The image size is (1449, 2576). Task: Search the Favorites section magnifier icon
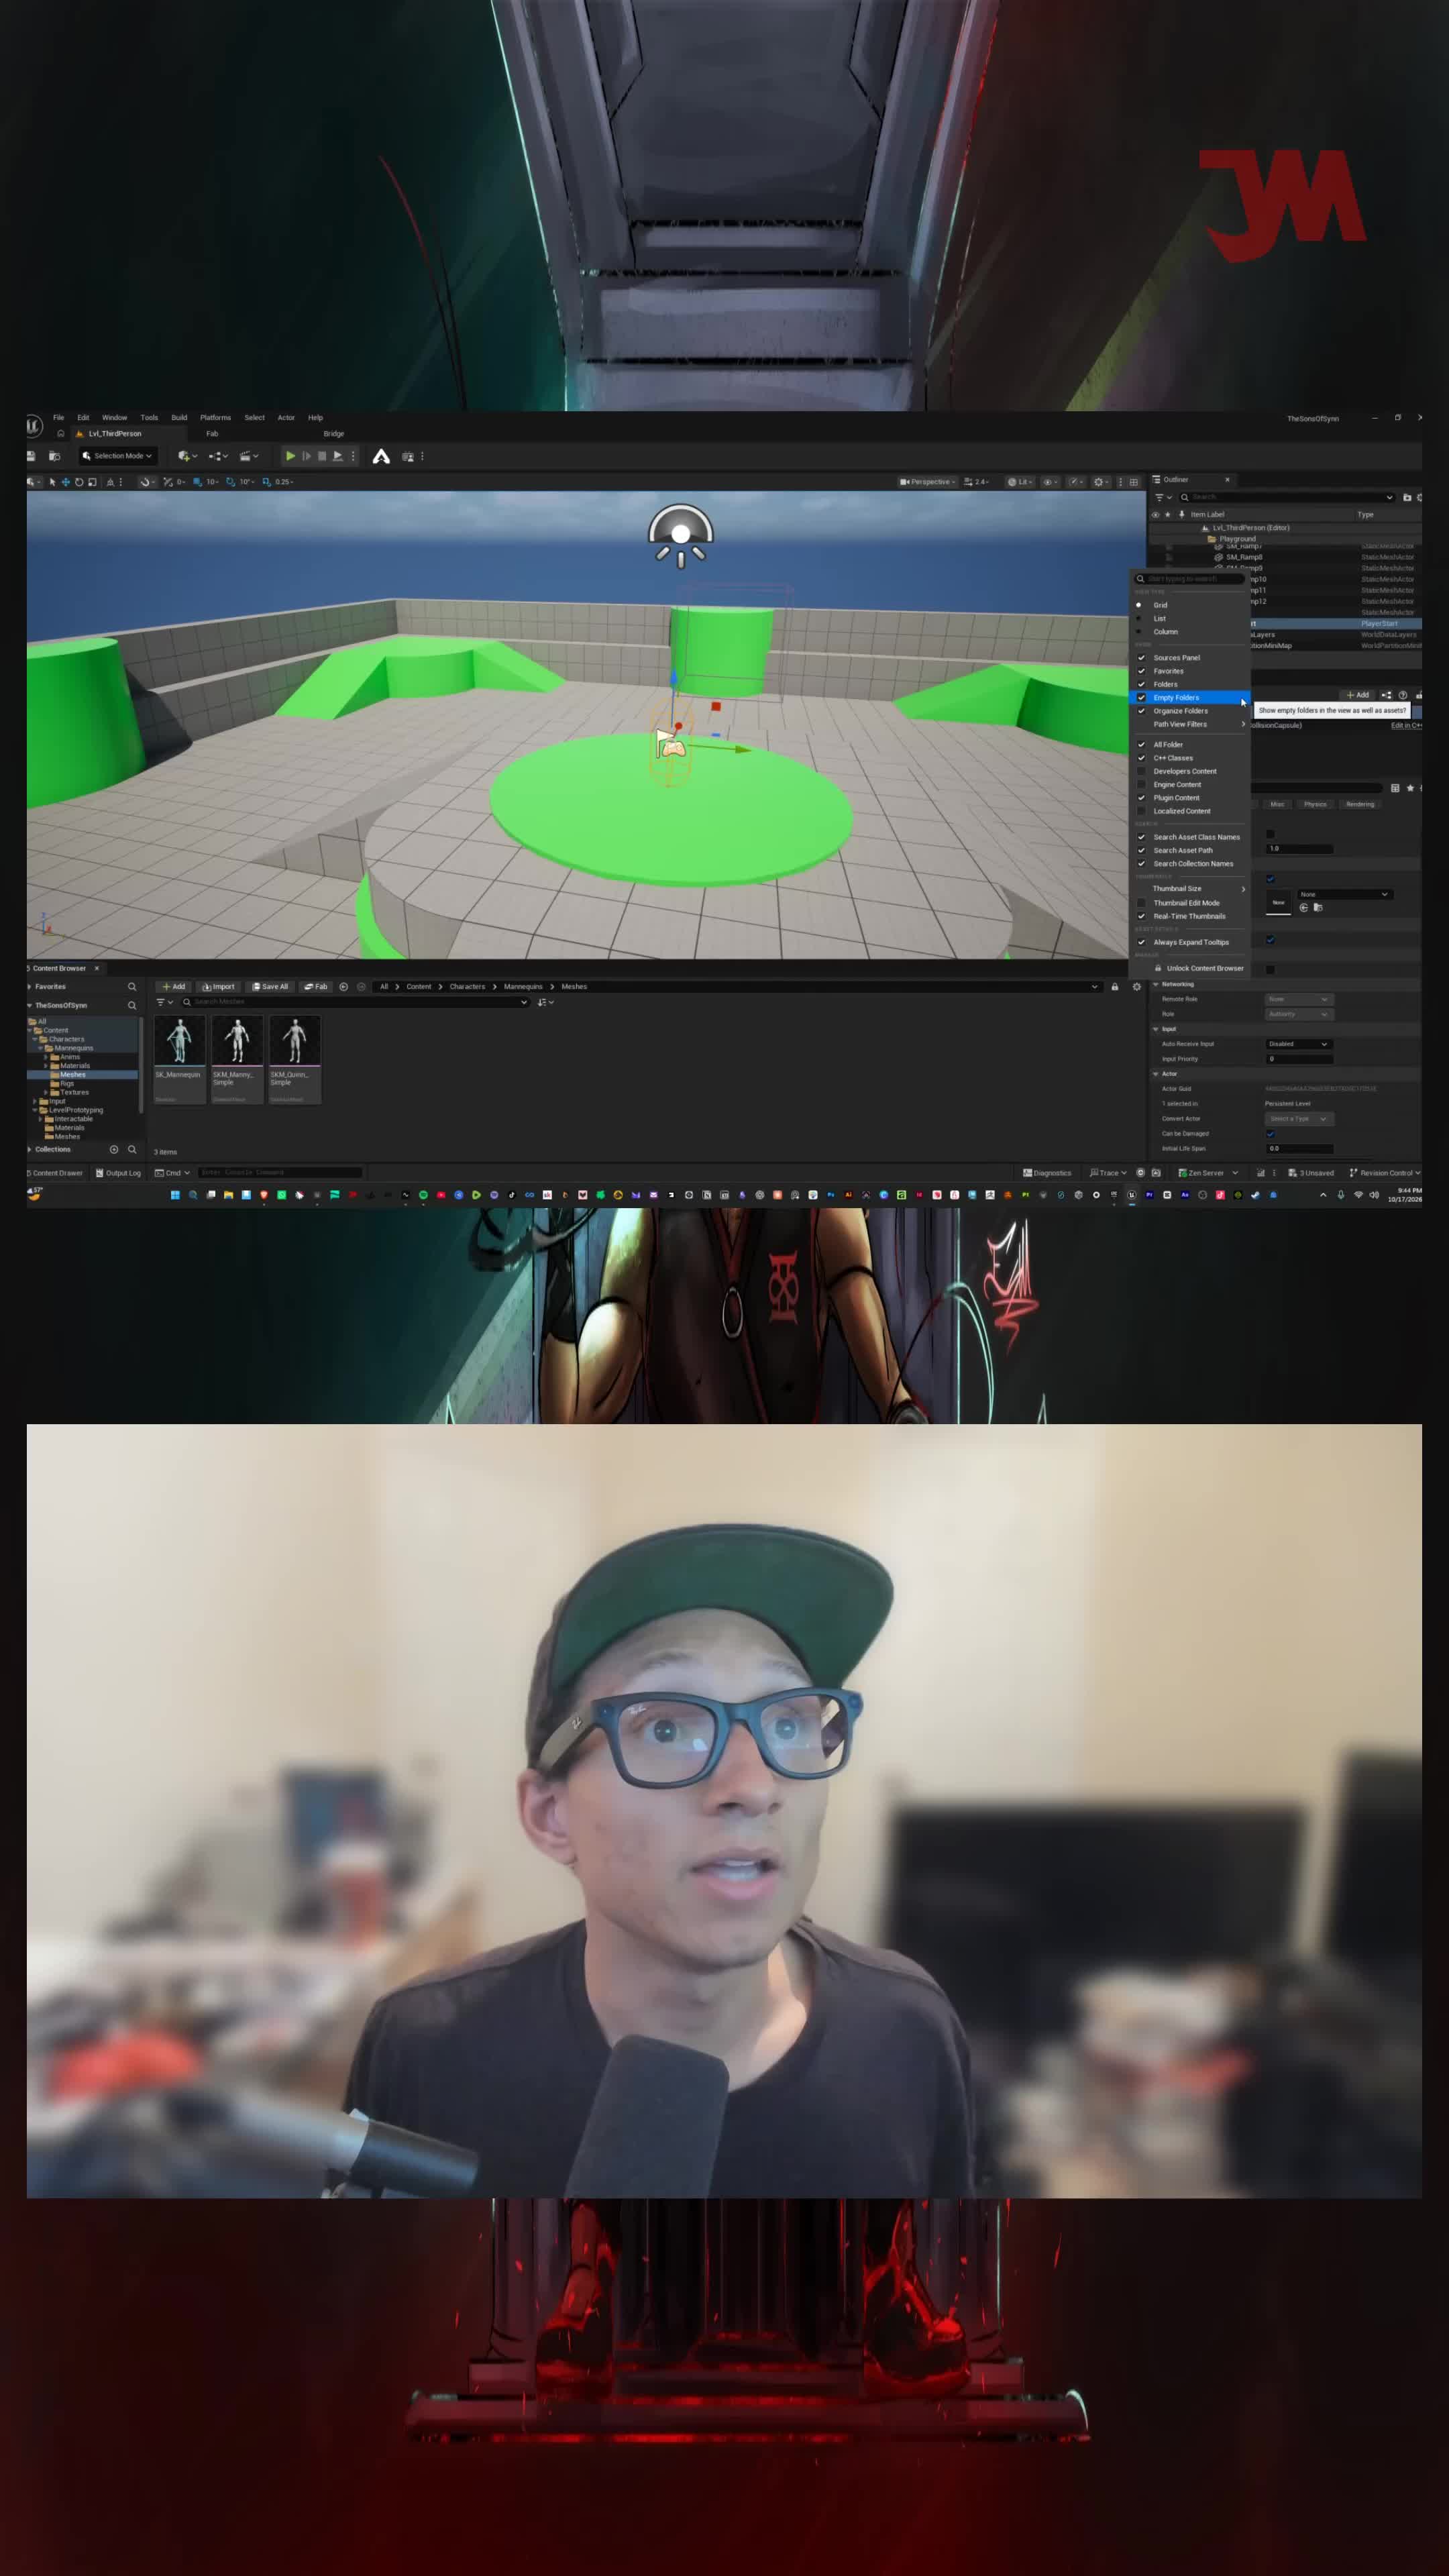coord(131,987)
